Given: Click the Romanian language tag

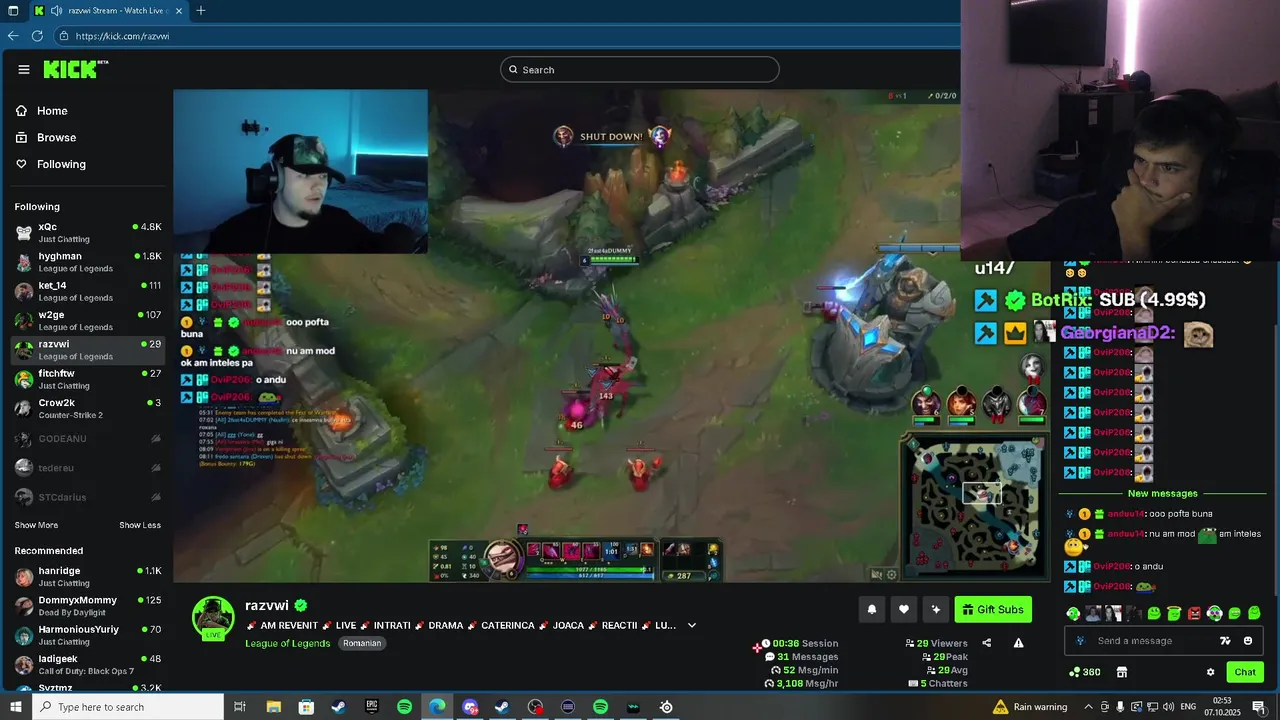Looking at the screenshot, I should click(362, 643).
